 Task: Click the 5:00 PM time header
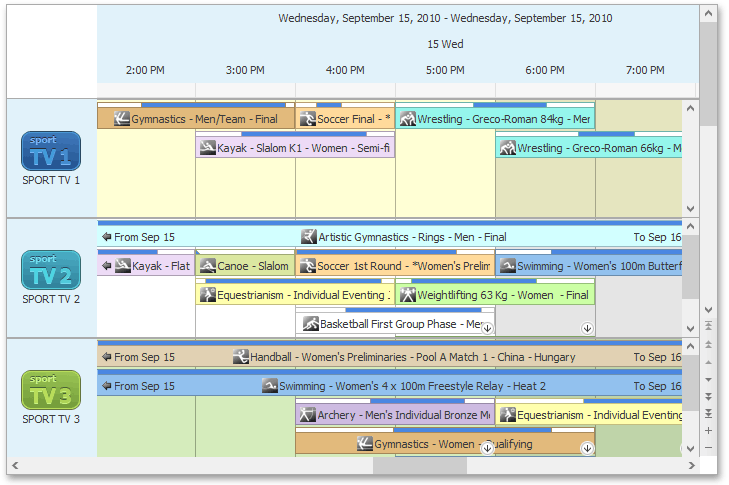pyautogui.click(x=445, y=70)
